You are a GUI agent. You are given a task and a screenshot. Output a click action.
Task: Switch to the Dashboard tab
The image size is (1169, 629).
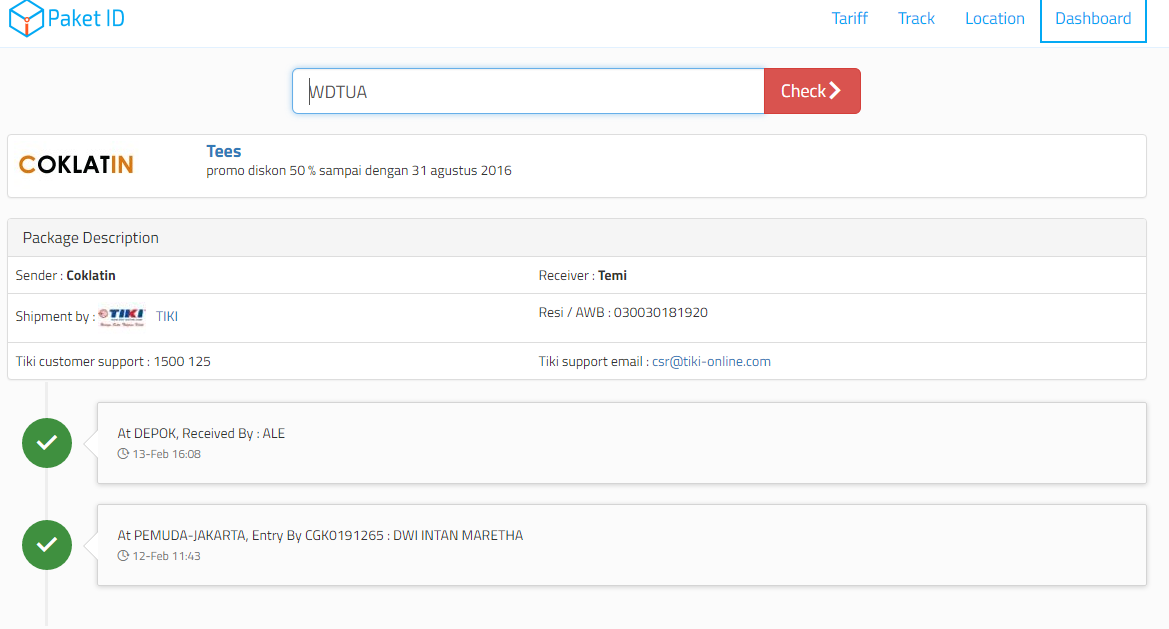1093,19
